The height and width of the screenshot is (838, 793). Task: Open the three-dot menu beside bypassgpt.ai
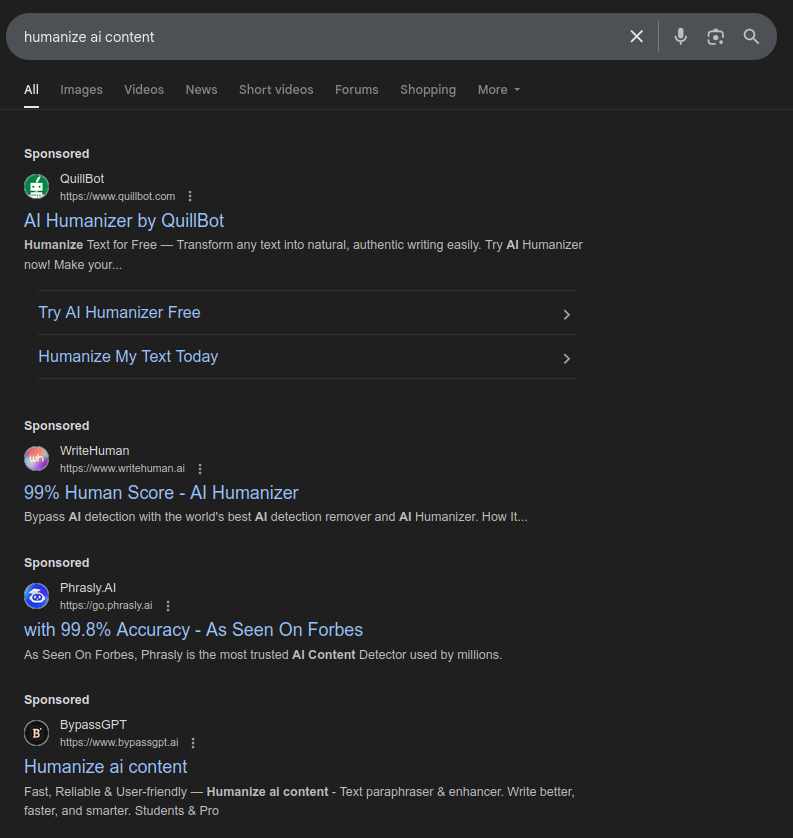click(x=193, y=743)
